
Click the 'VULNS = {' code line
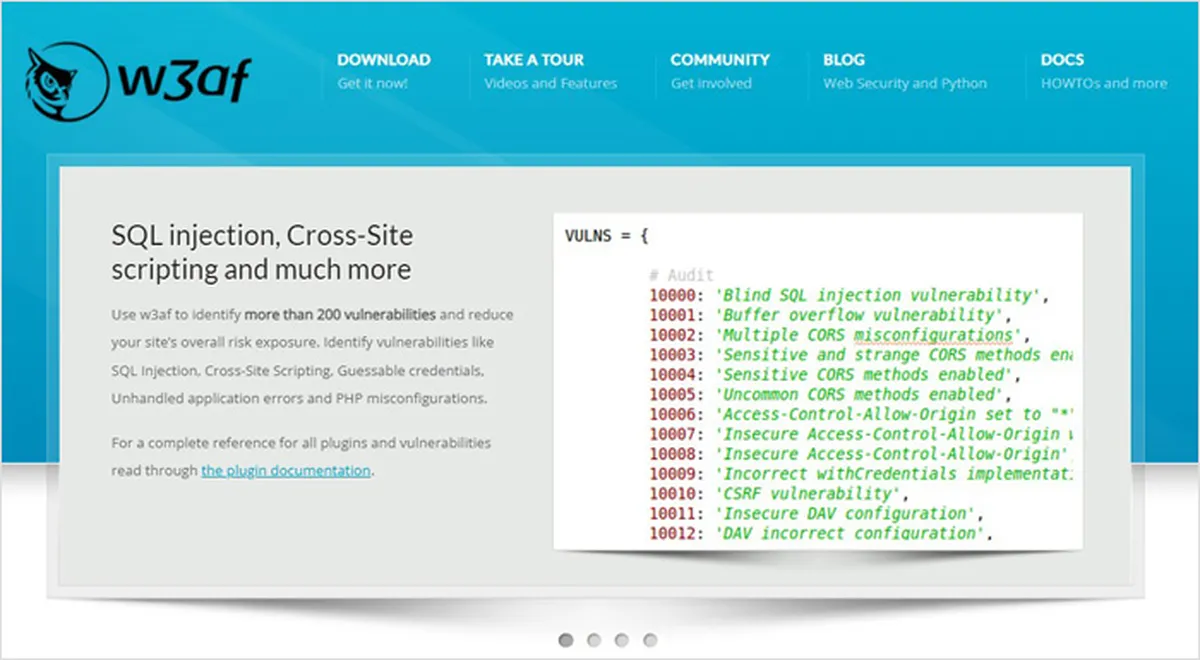(x=607, y=236)
